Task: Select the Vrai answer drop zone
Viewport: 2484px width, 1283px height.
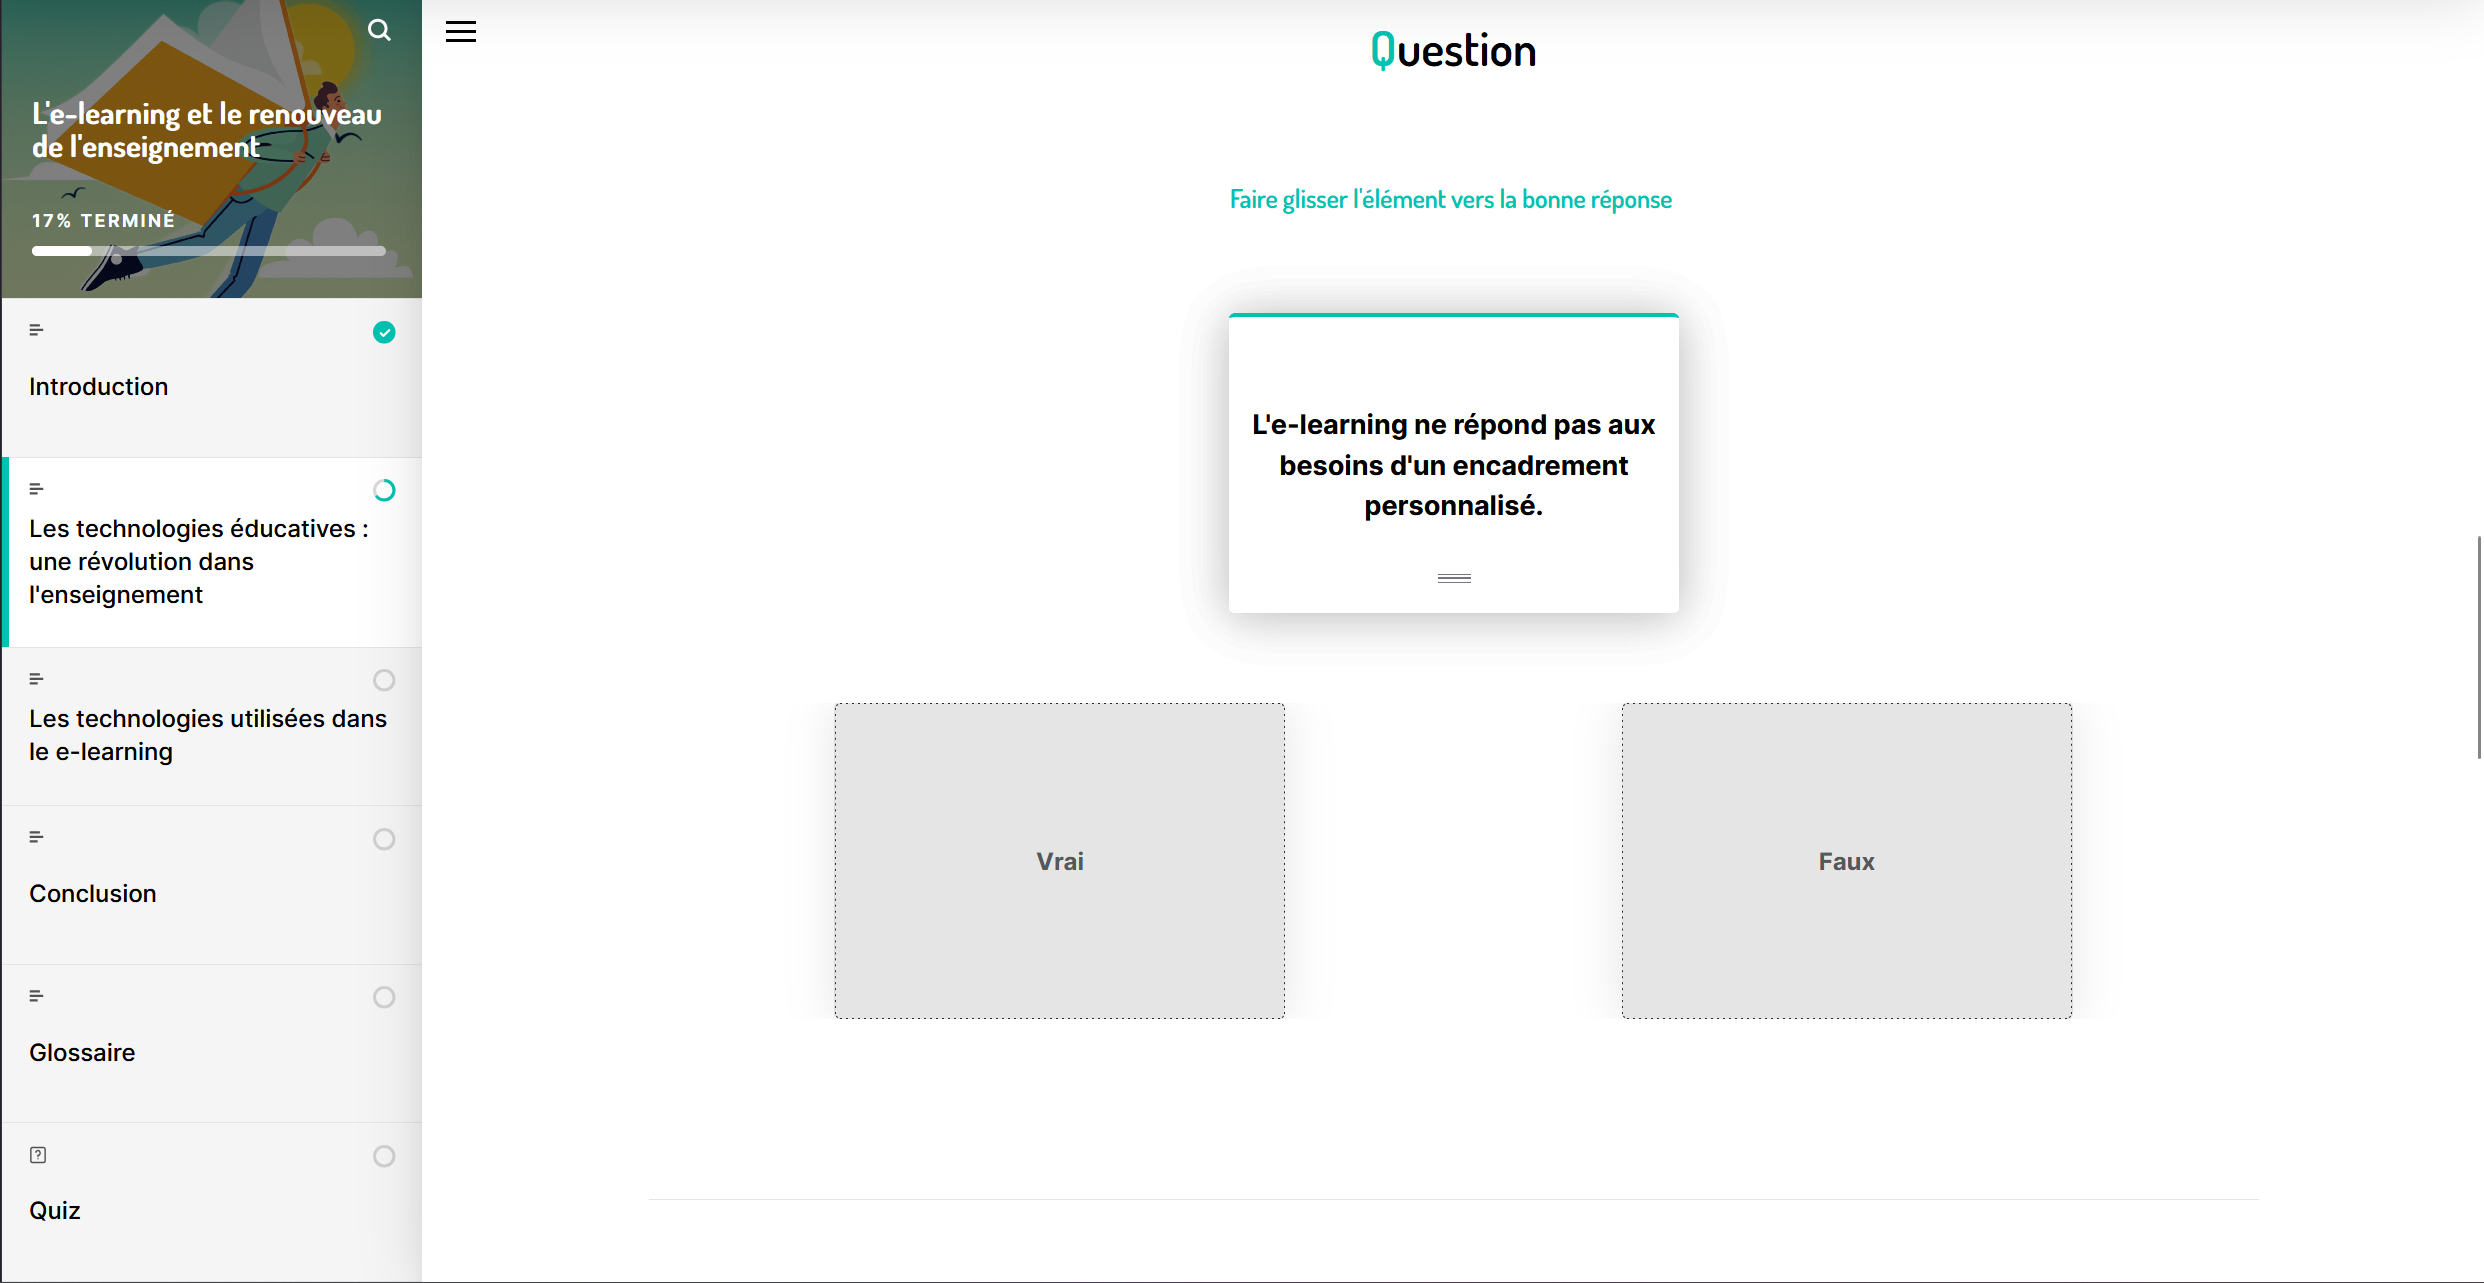Action: point(1059,860)
